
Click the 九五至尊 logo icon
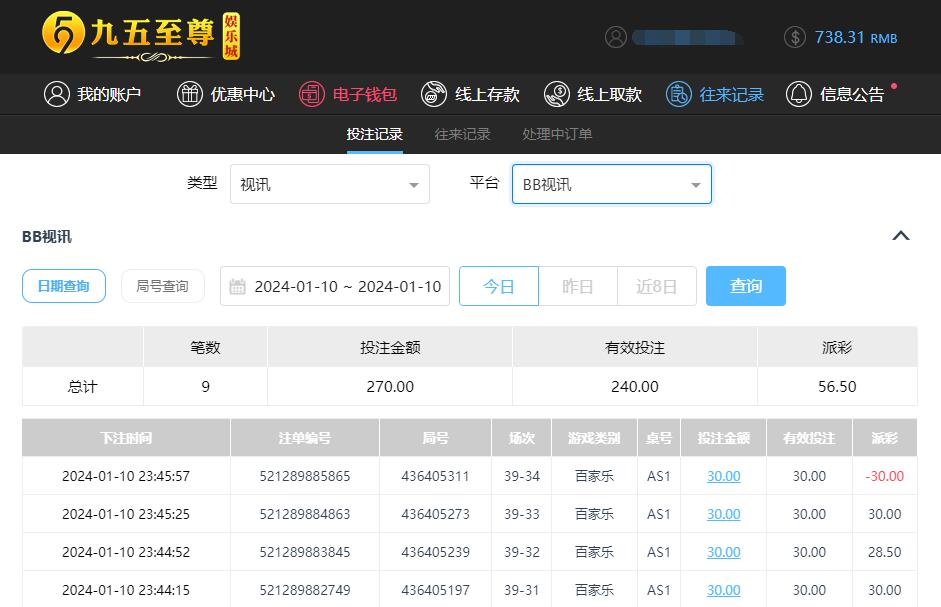tap(63, 36)
